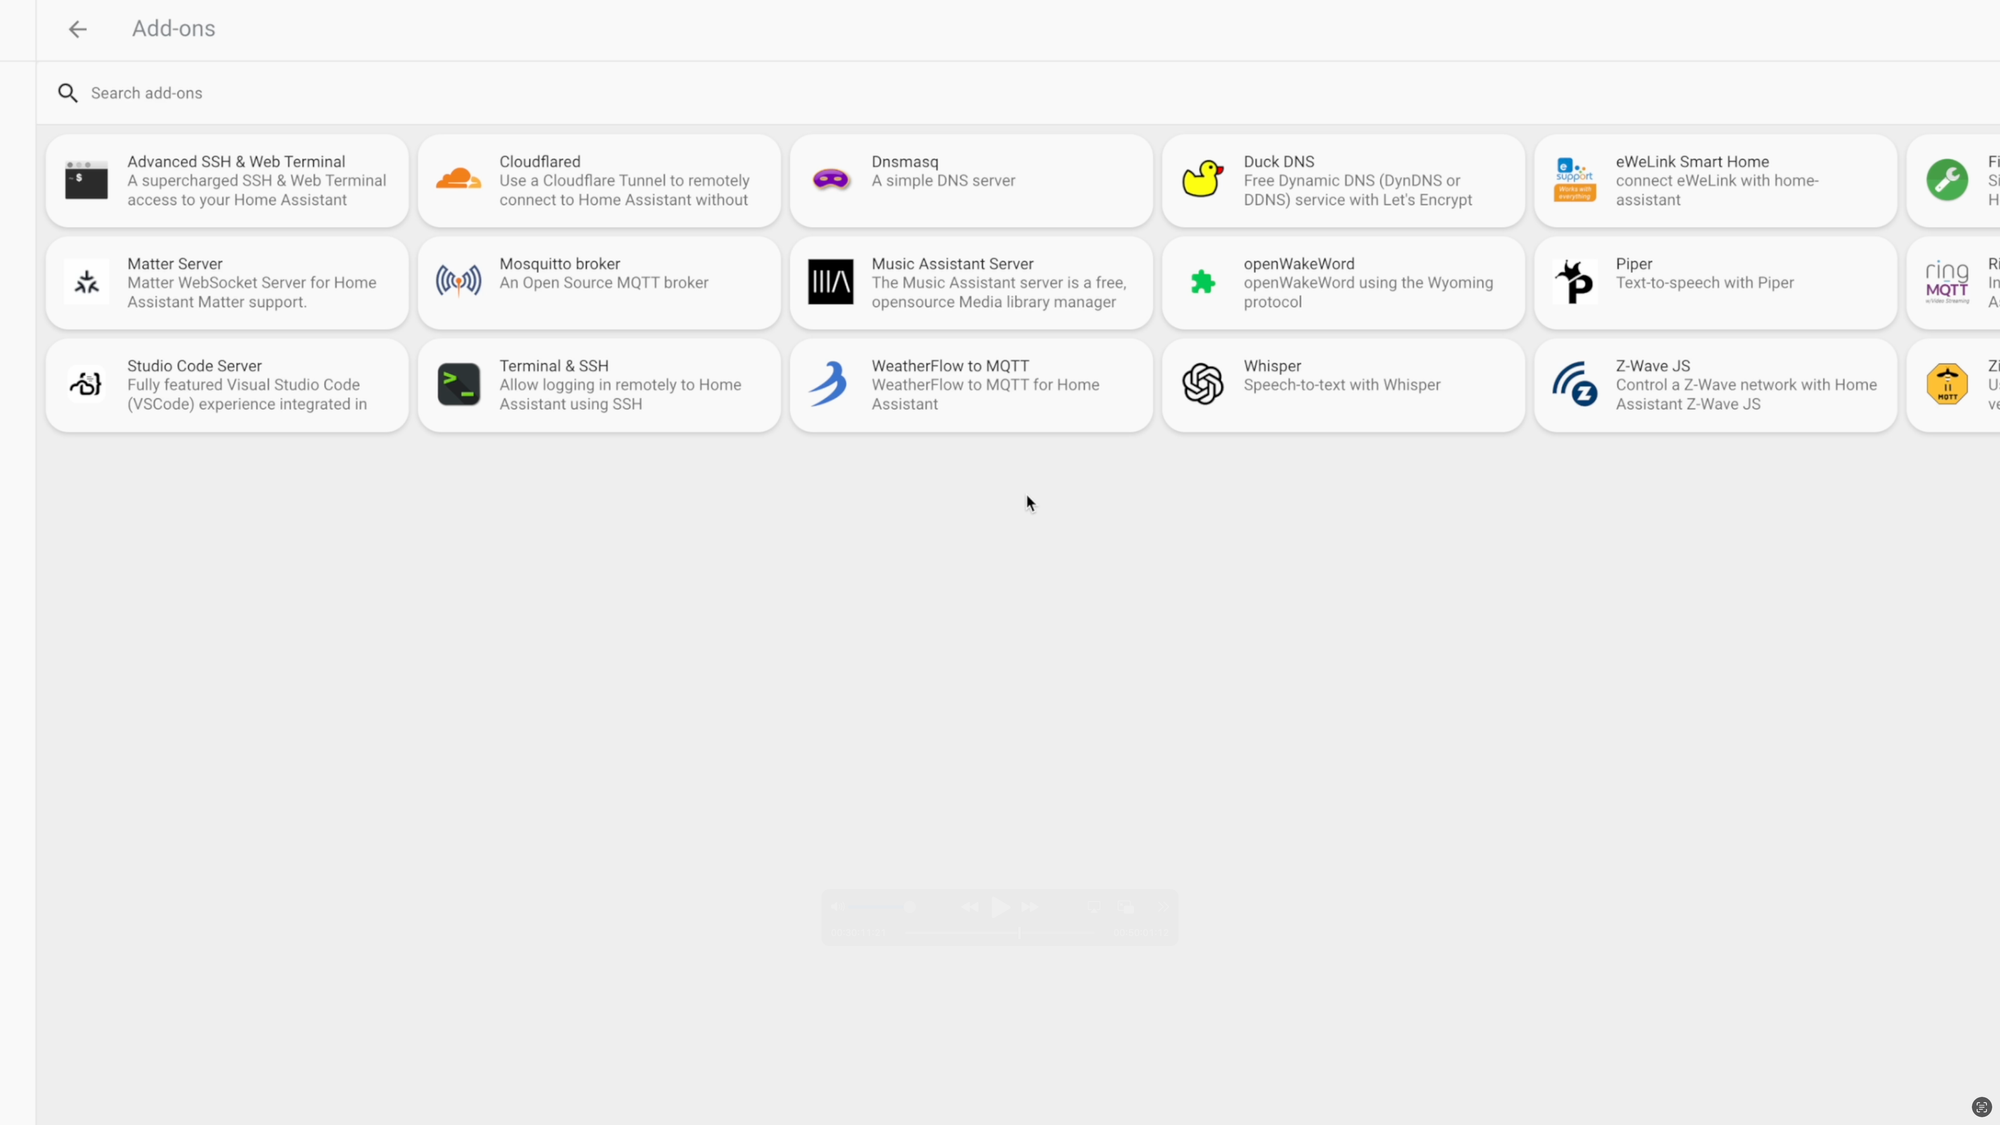Focus the Search add-ons field
The width and height of the screenshot is (2000, 1125).
coord(1020,93)
